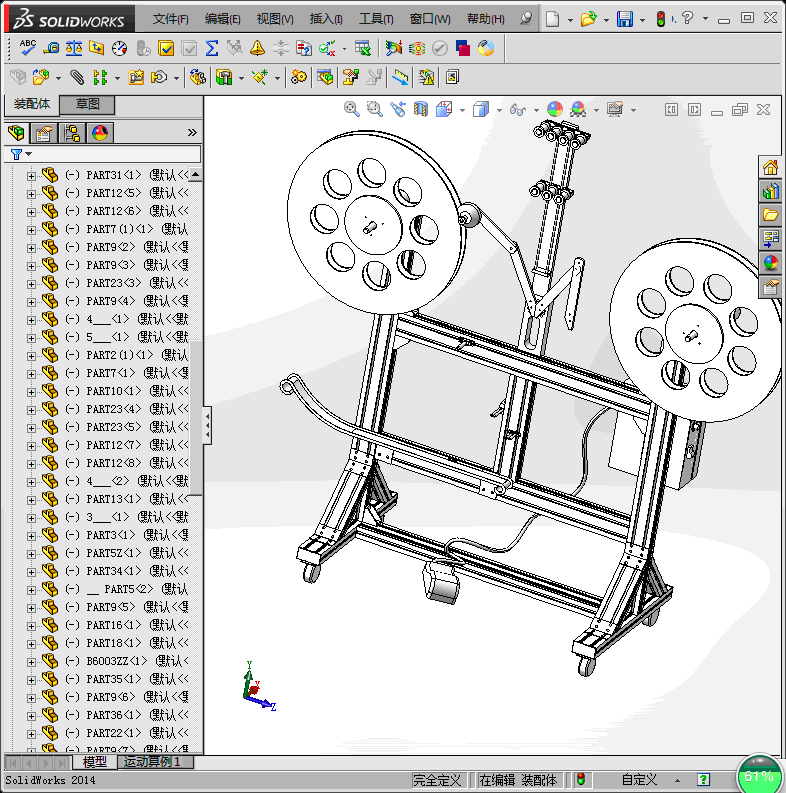Screen dimensions: 786x793
Task: Open the 编辑(E) menu
Action: (x=223, y=19)
